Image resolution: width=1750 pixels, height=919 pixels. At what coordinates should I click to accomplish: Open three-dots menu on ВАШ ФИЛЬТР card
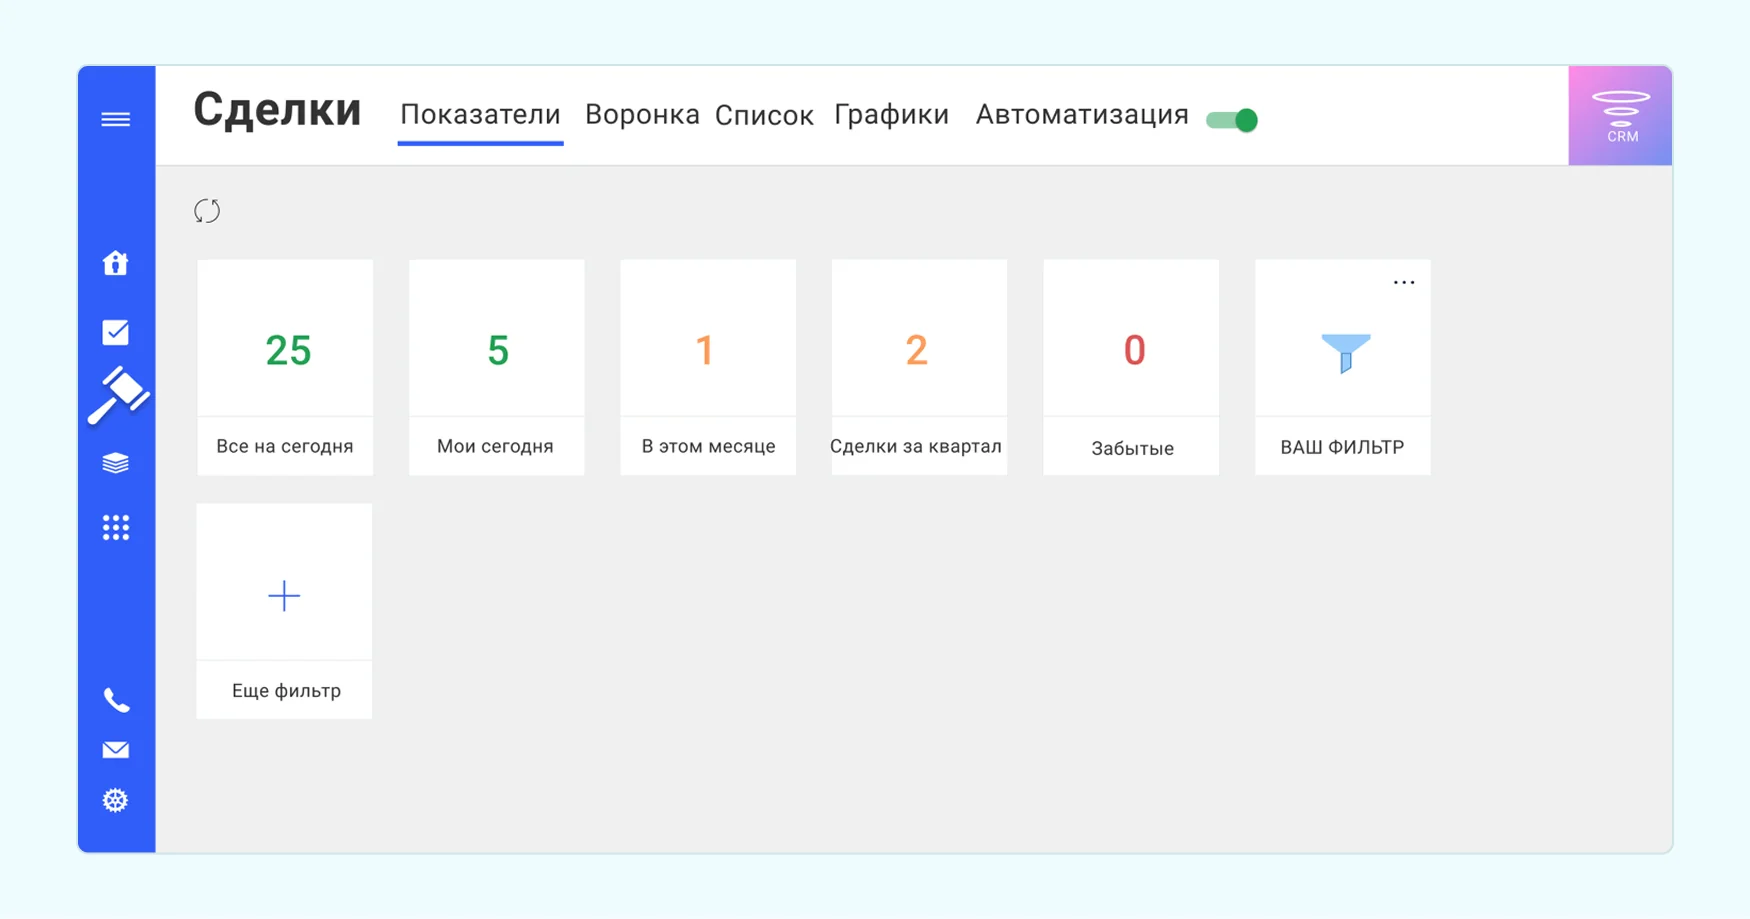pos(1404,283)
